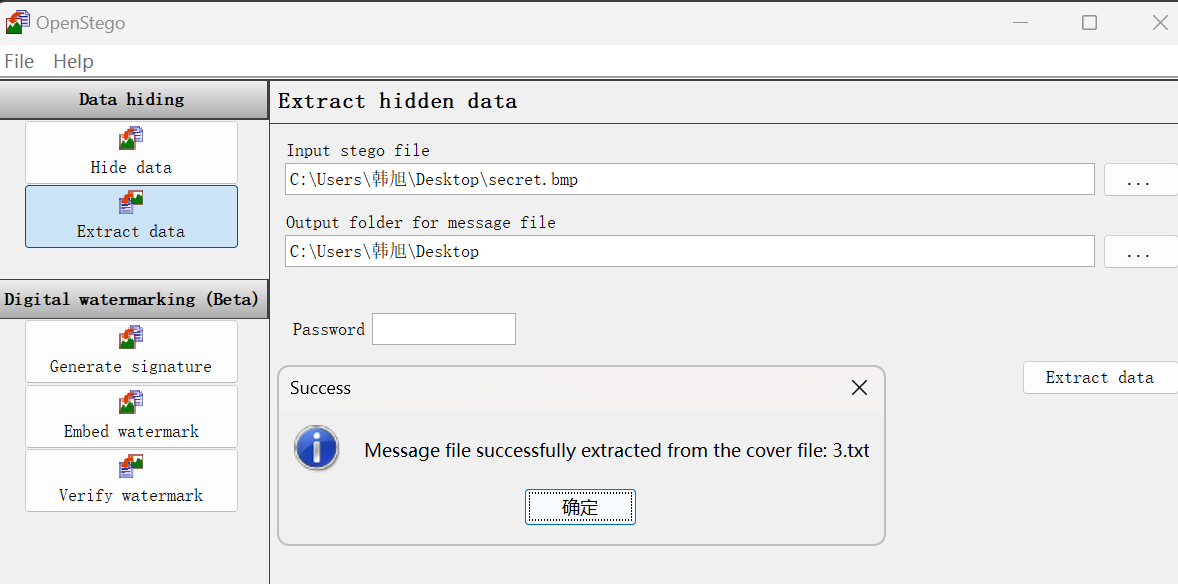
Task: Close the Success dialog with X
Action: coord(859,388)
